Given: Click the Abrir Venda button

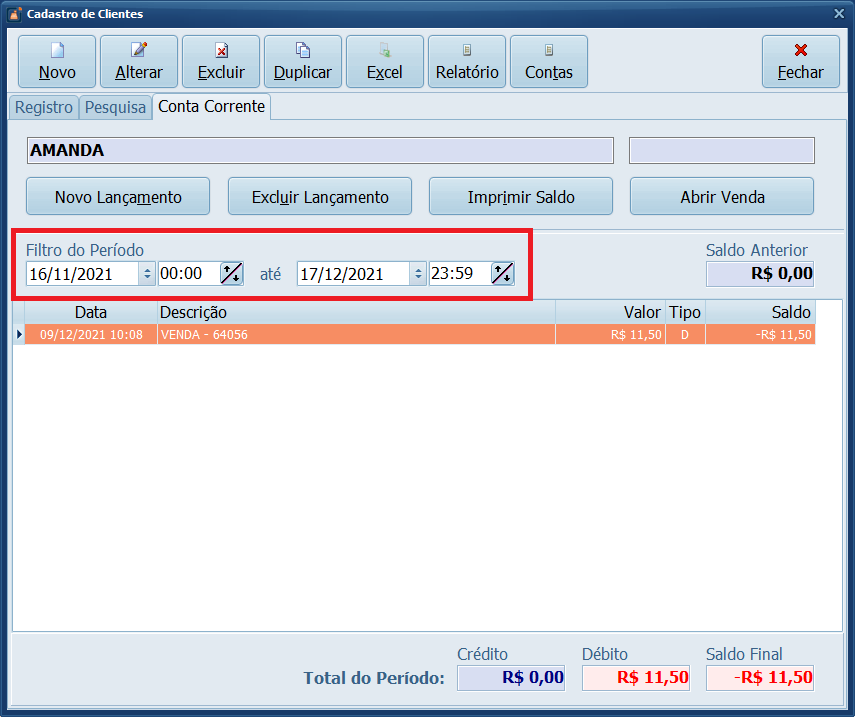Looking at the screenshot, I should (x=722, y=197).
